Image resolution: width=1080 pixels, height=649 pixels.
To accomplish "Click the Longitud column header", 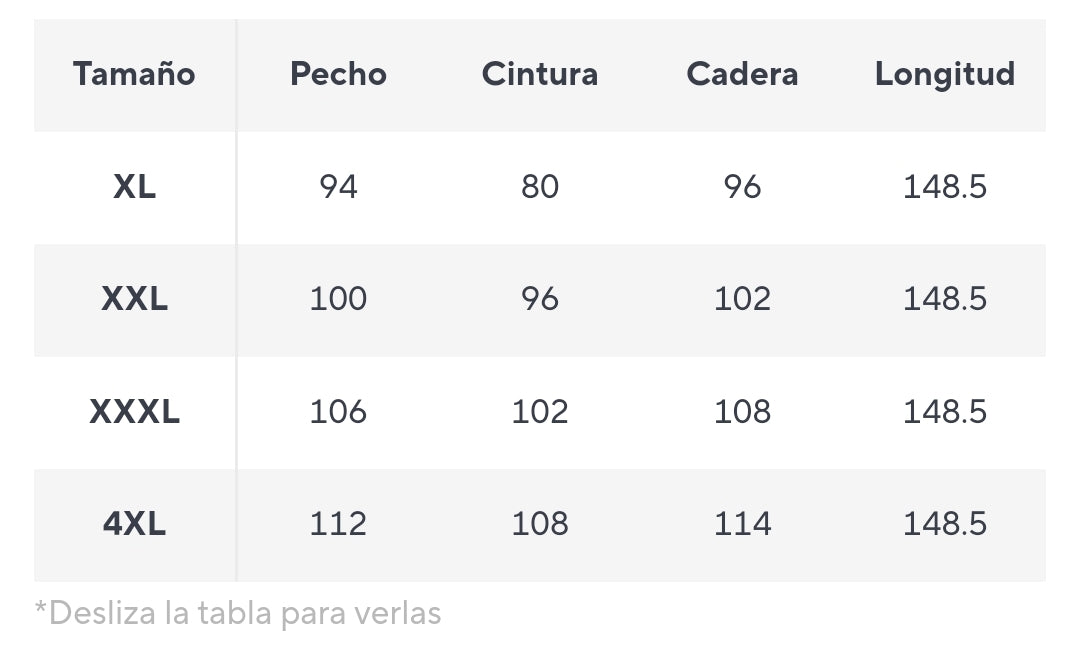I will (945, 74).
